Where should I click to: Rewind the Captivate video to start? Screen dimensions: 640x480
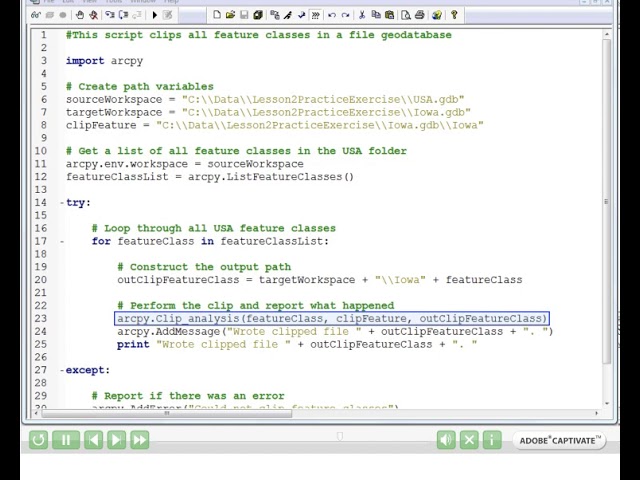point(38,440)
